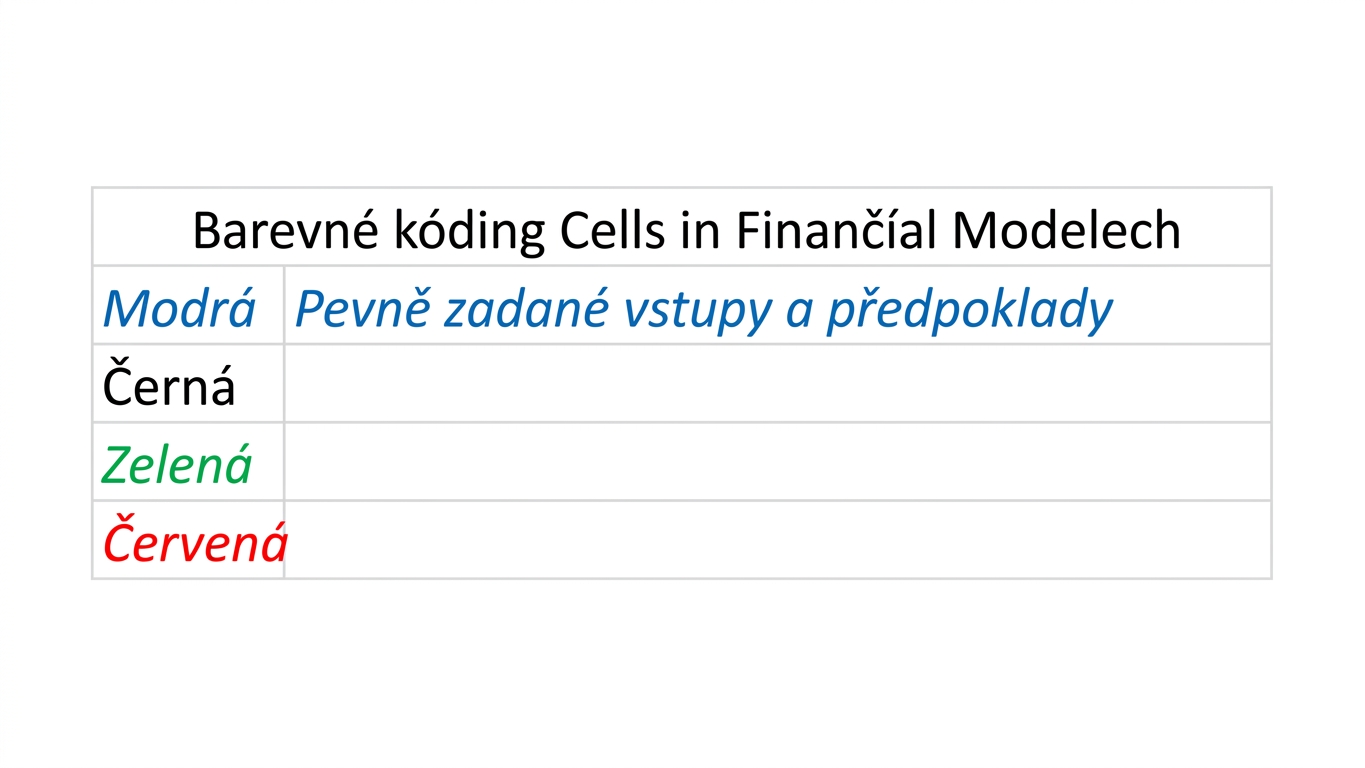The image size is (1365, 768).
Task: Select the black Černá label cell
Action: [x=188, y=383]
